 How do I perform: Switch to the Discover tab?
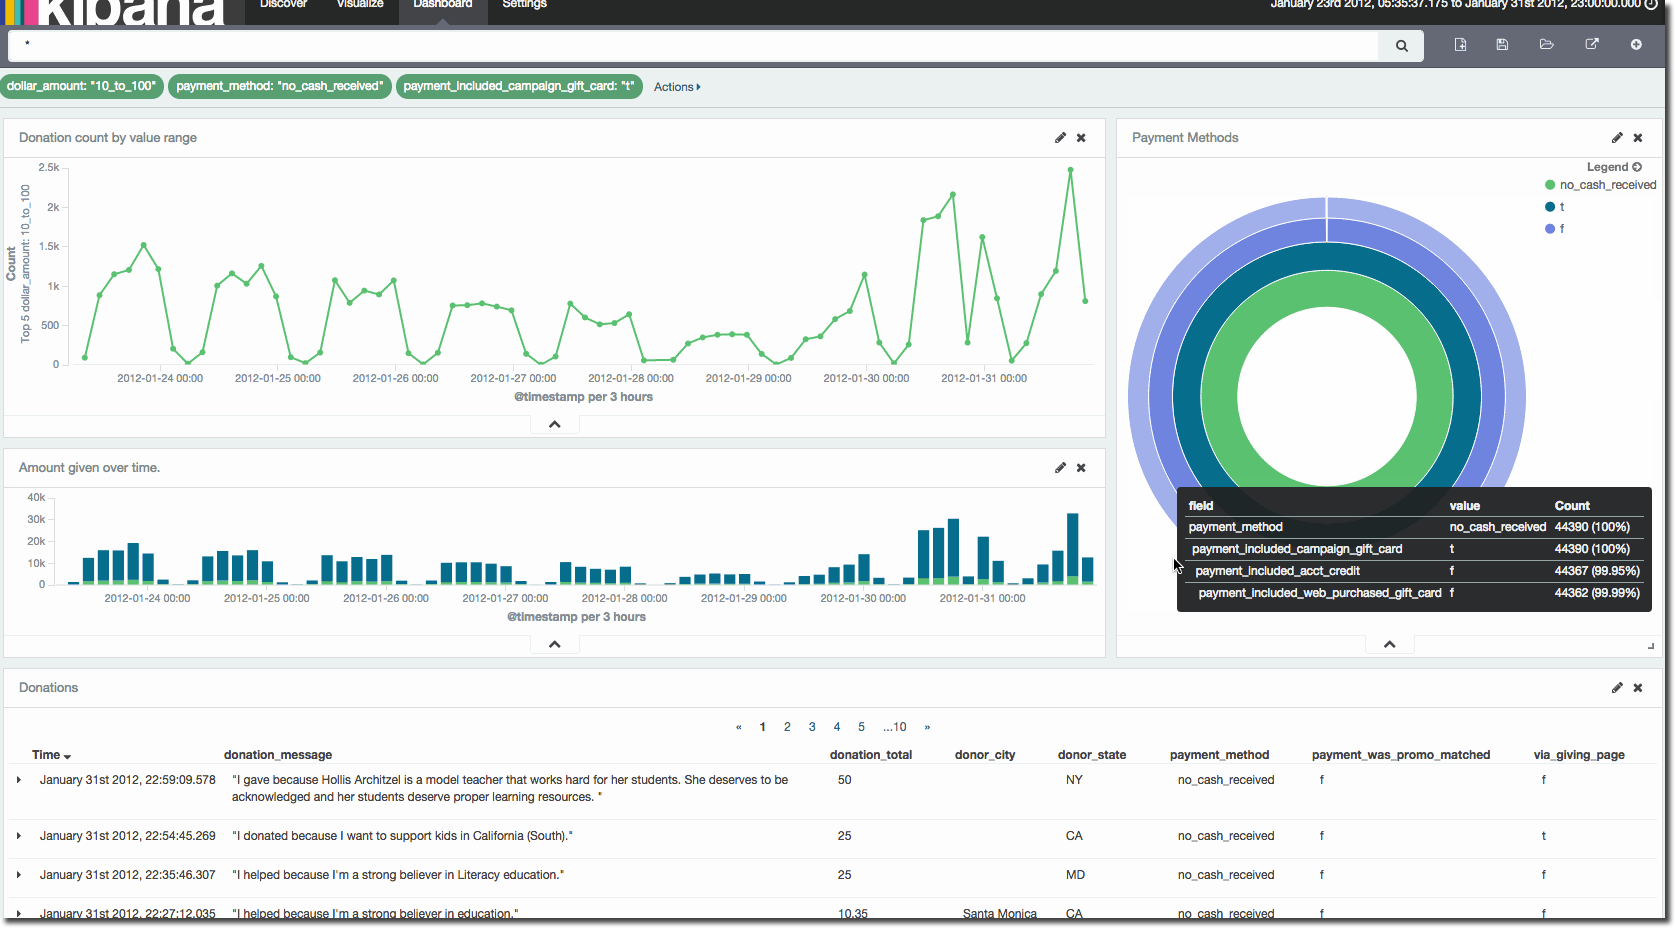click(283, 5)
